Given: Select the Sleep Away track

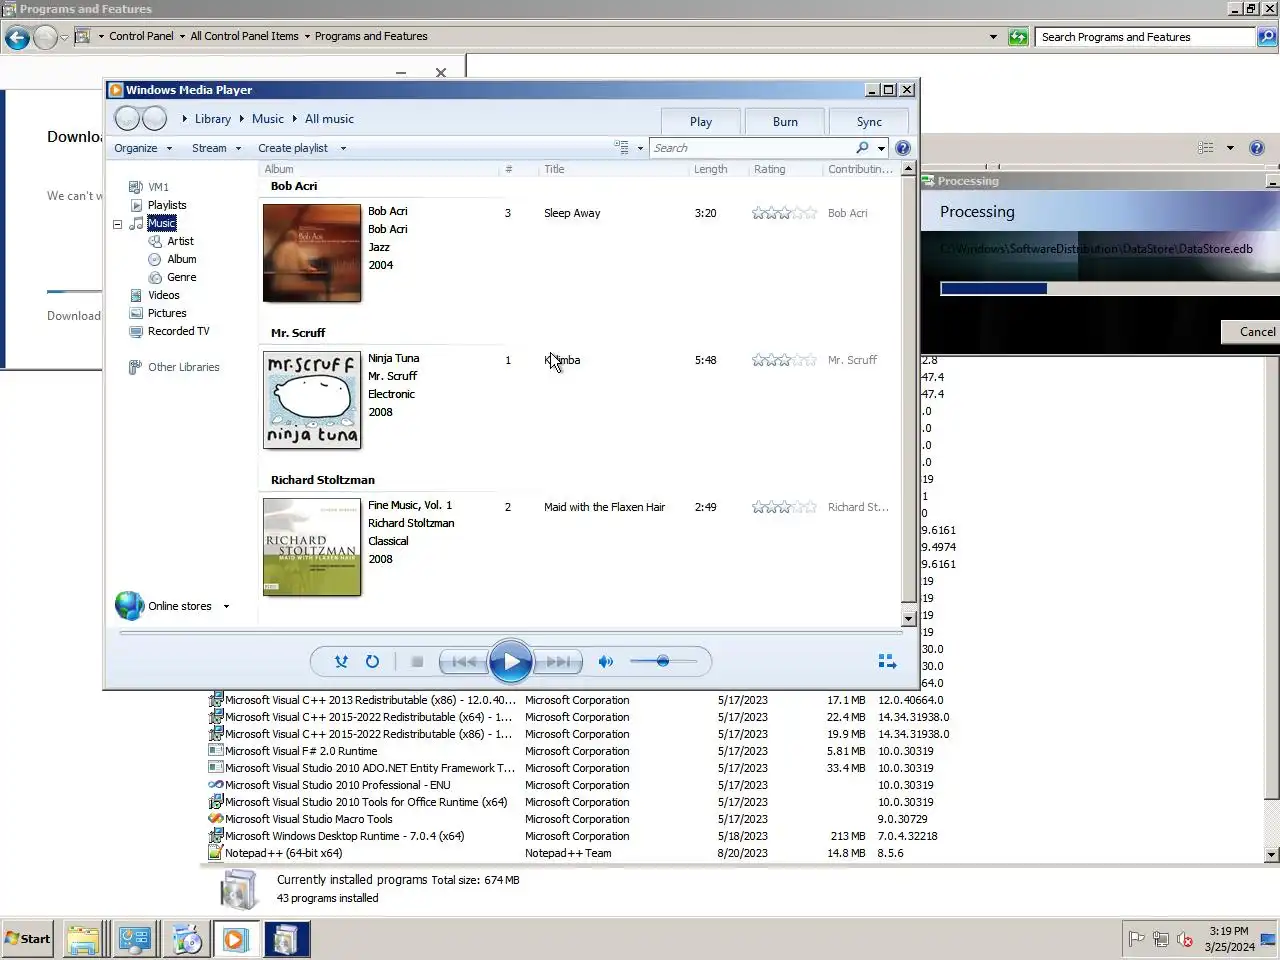Looking at the screenshot, I should point(572,213).
